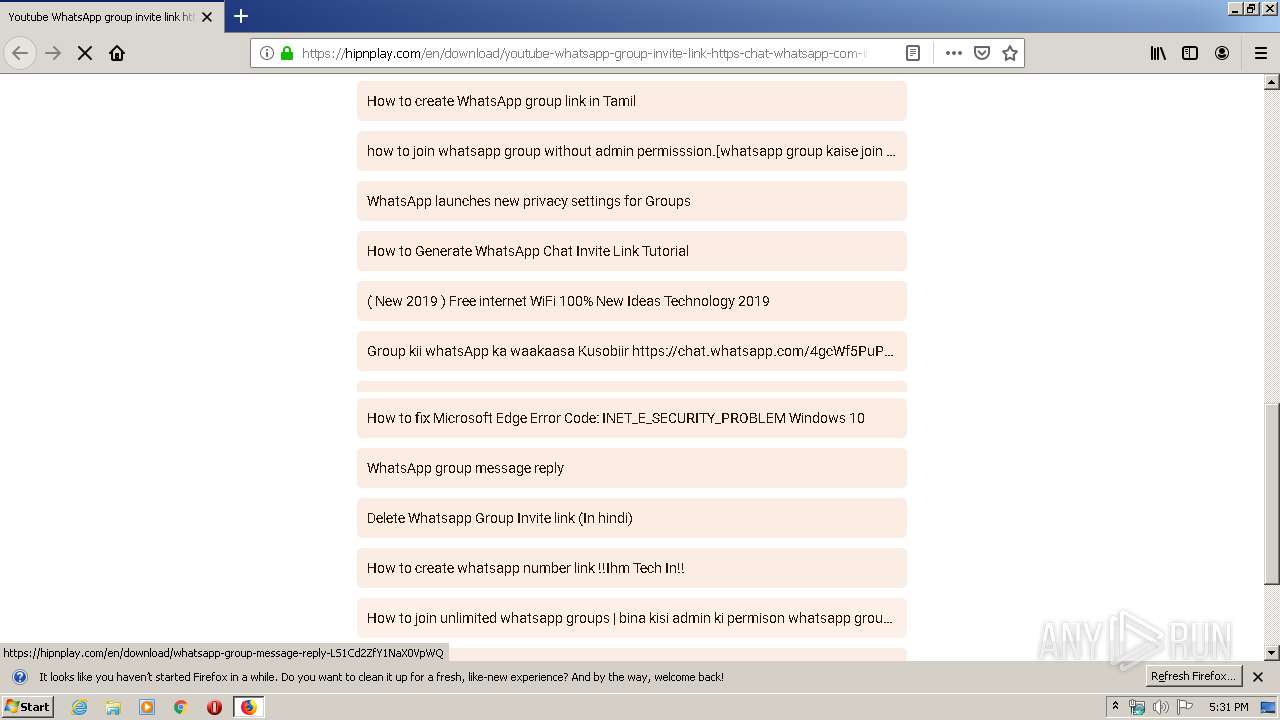Open 'How to Generate WhatsApp Chat Invite Link Tutorial'
Viewport: 1280px width, 720px height.
pos(632,251)
